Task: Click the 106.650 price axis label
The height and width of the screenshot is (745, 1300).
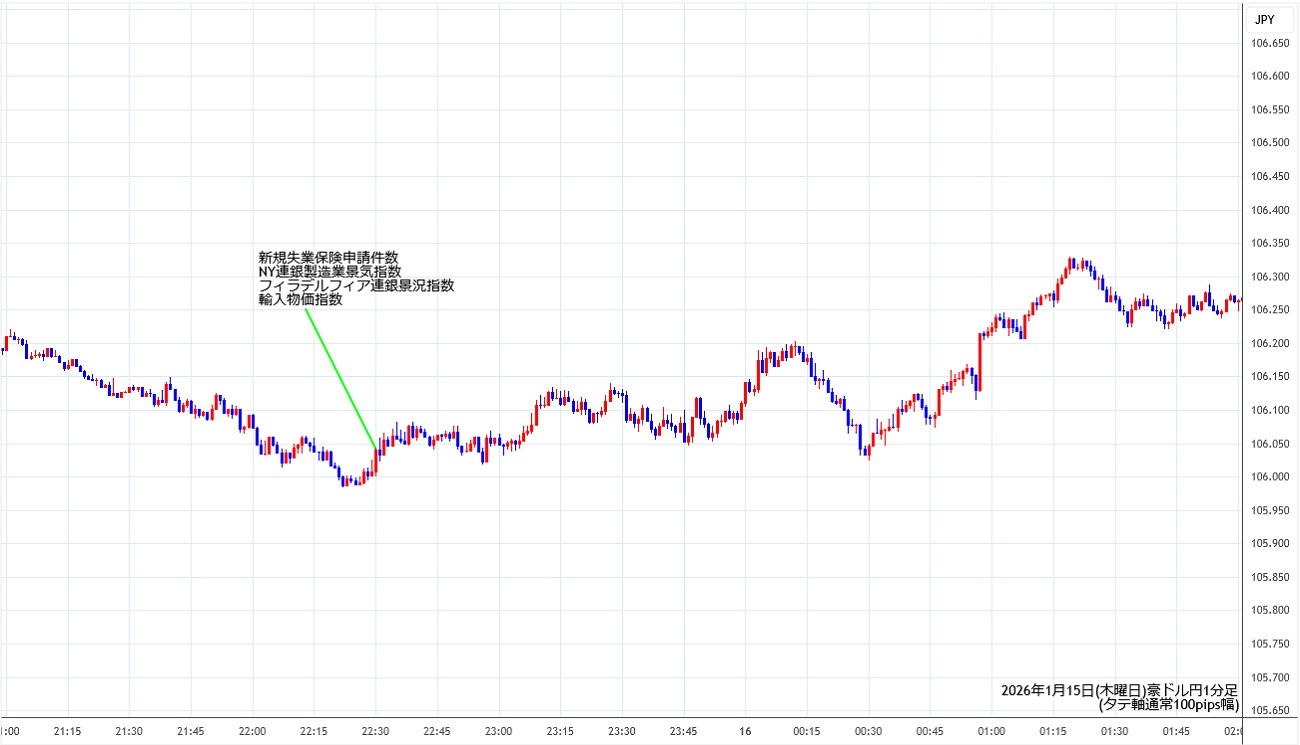Action: [x=1271, y=42]
